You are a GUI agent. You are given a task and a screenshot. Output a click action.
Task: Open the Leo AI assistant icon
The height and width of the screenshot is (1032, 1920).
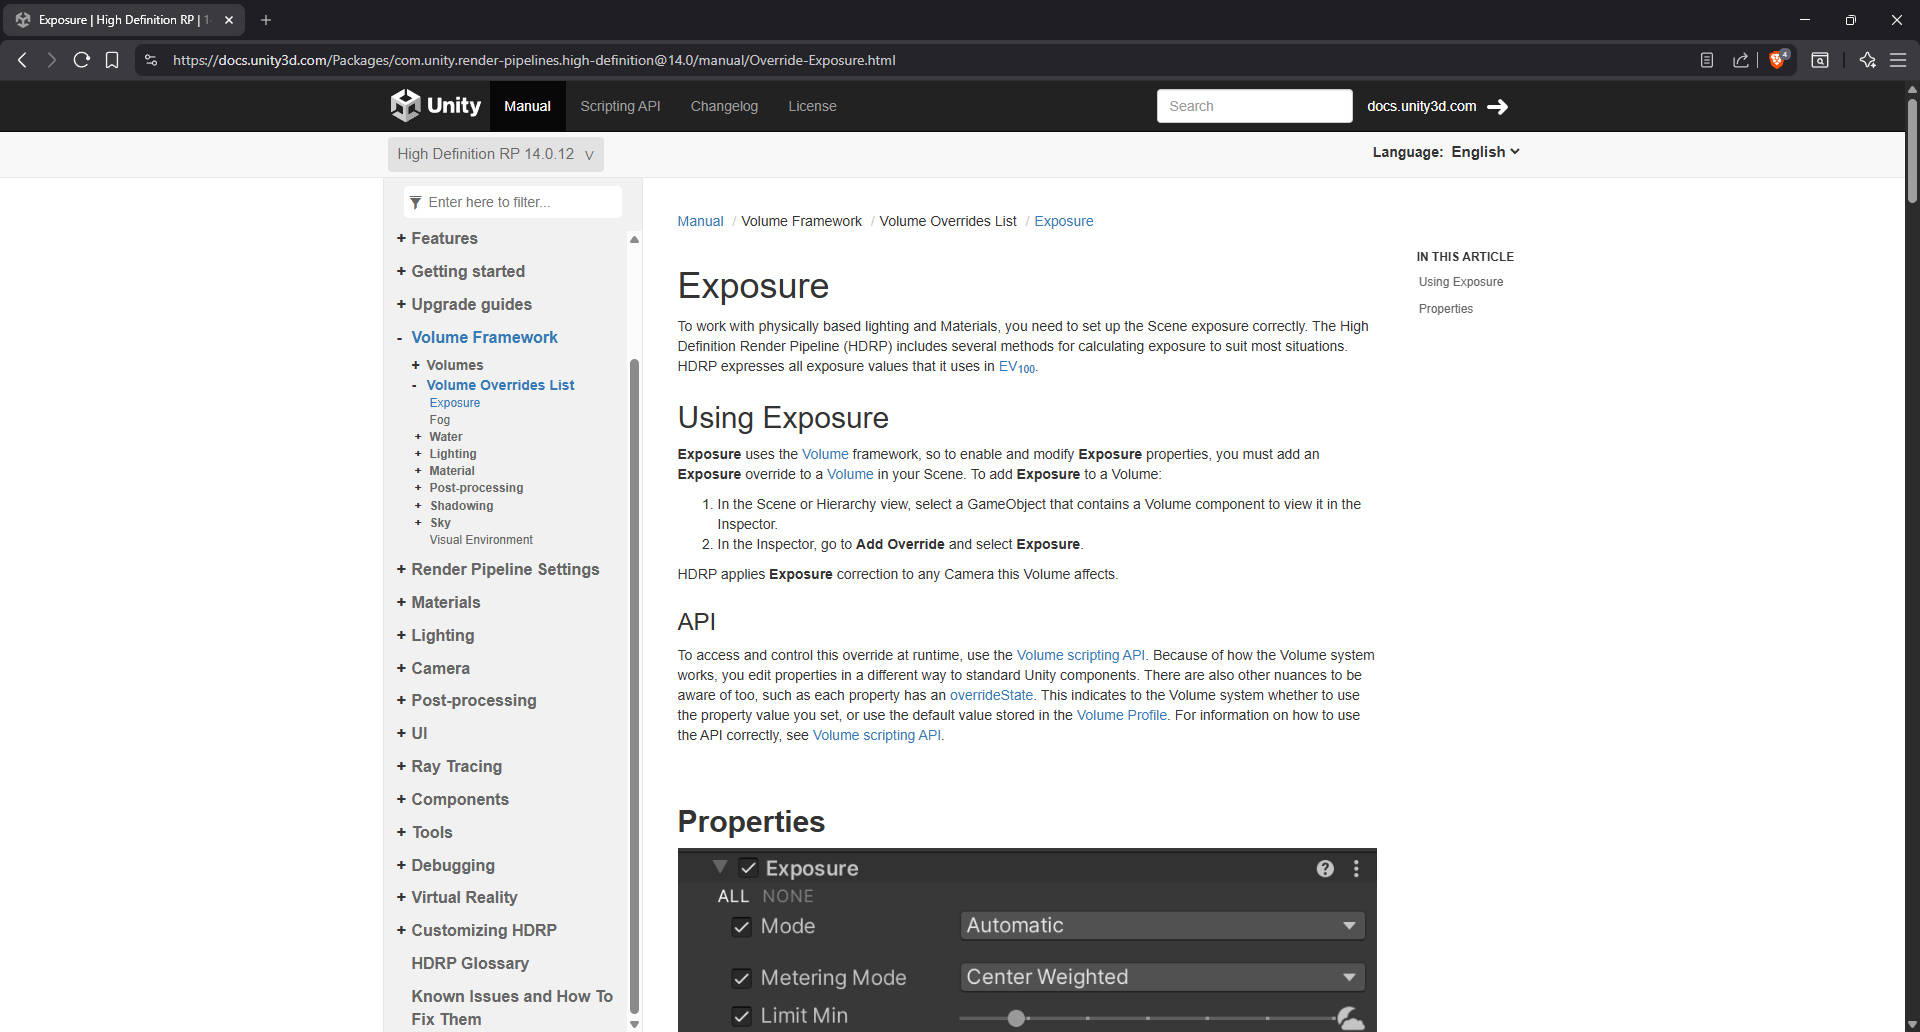[1867, 60]
